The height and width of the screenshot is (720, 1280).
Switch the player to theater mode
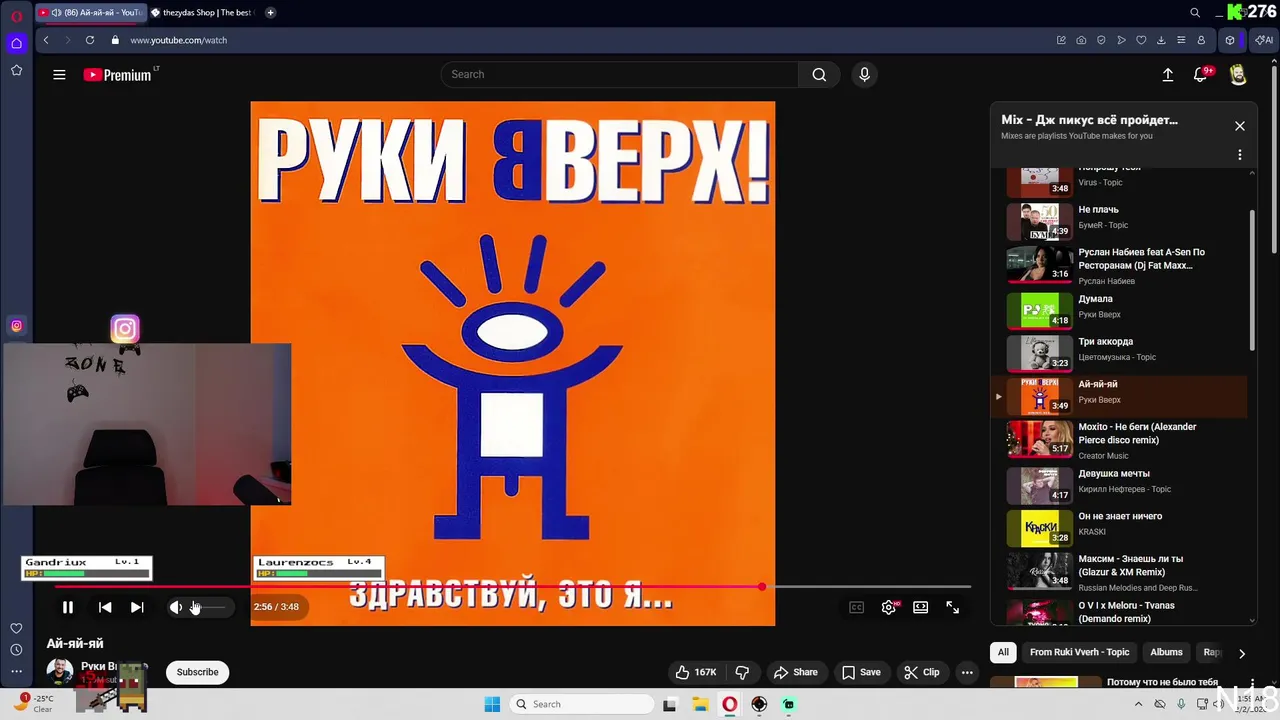pos(921,607)
